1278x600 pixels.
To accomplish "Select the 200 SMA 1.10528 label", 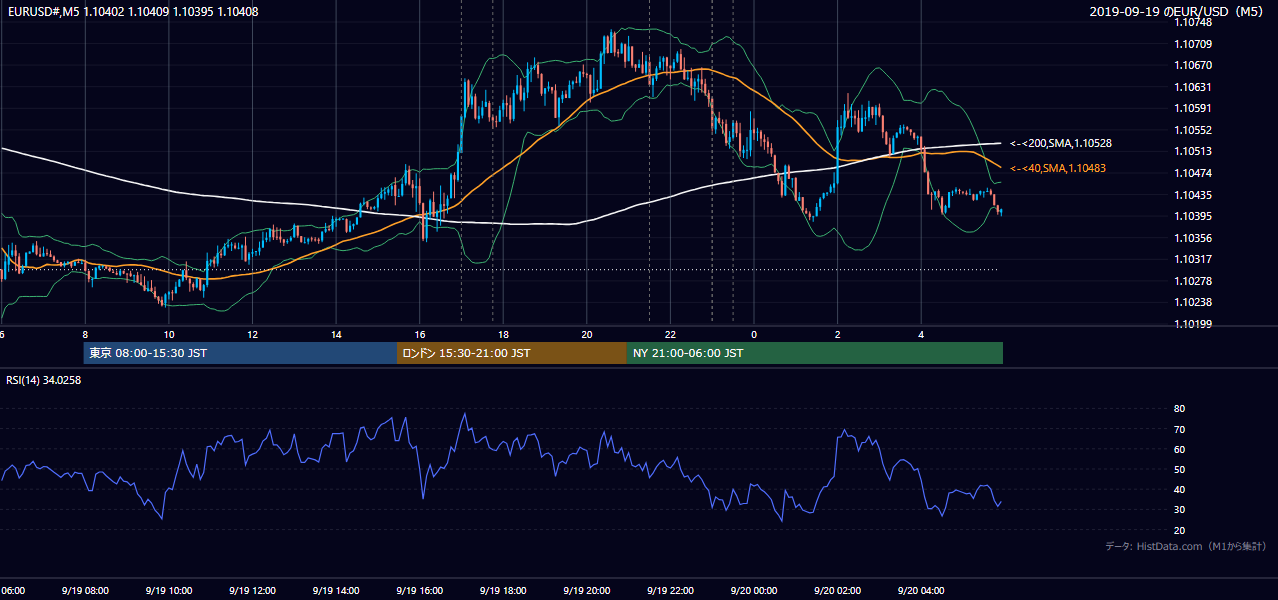I will tap(1060, 143).
